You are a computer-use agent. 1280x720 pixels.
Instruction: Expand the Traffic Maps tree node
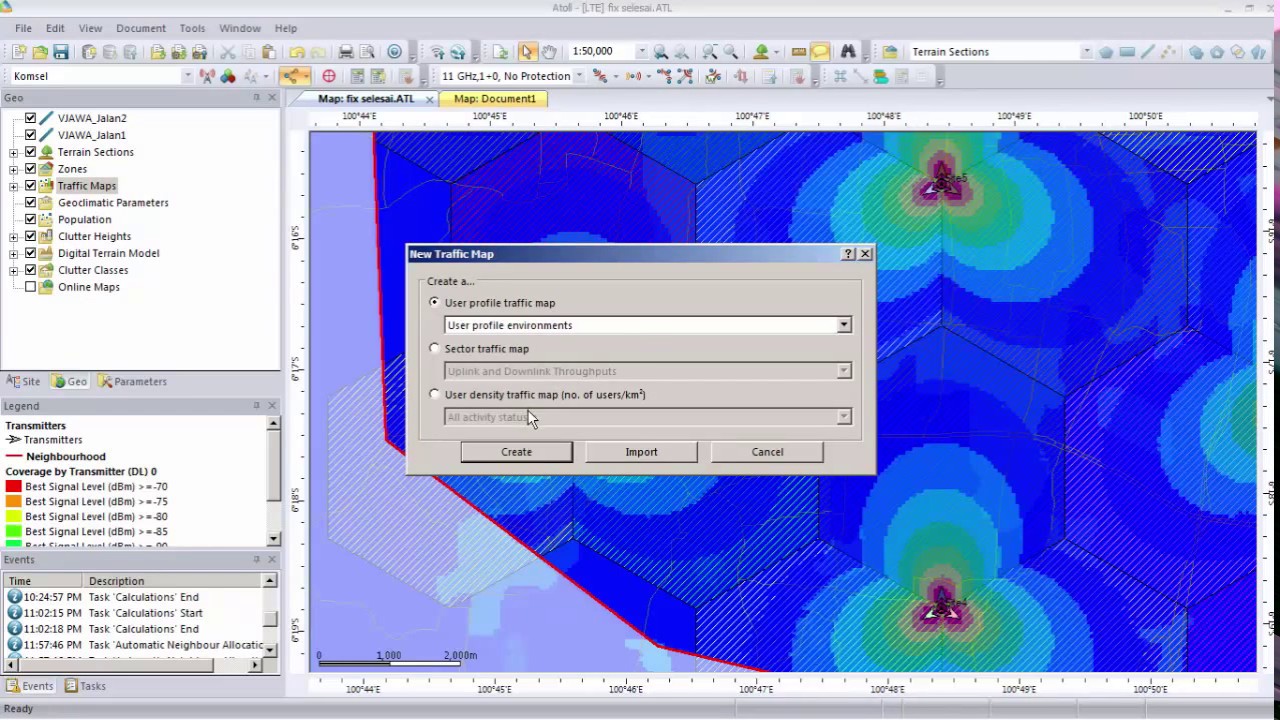[13, 186]
